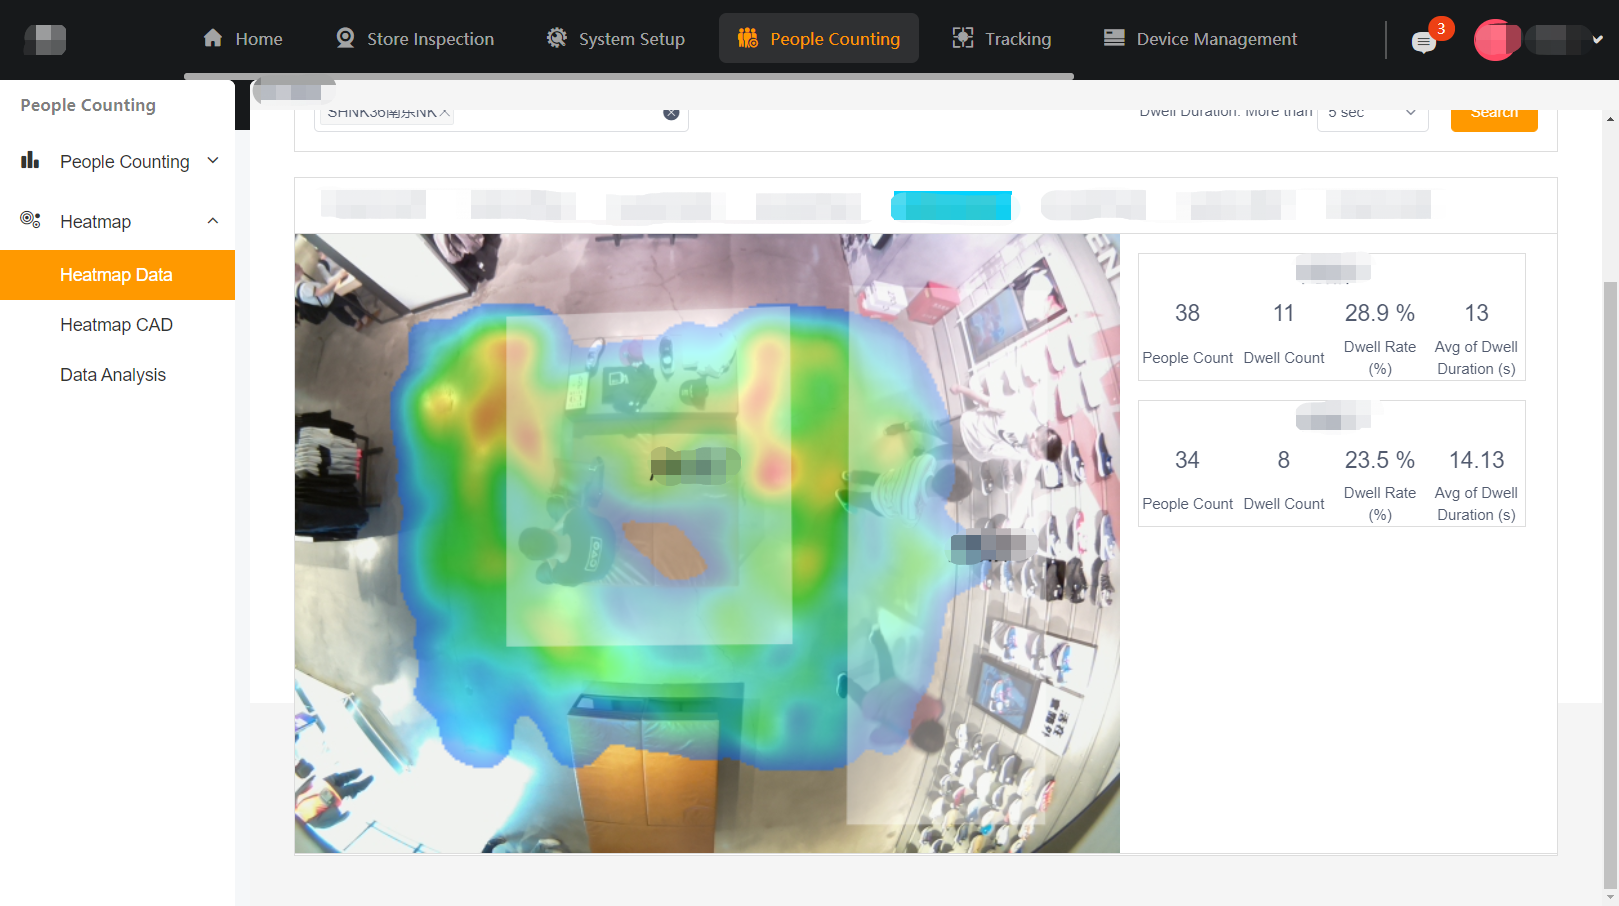Click the orange Search button

coord(1494,113)
